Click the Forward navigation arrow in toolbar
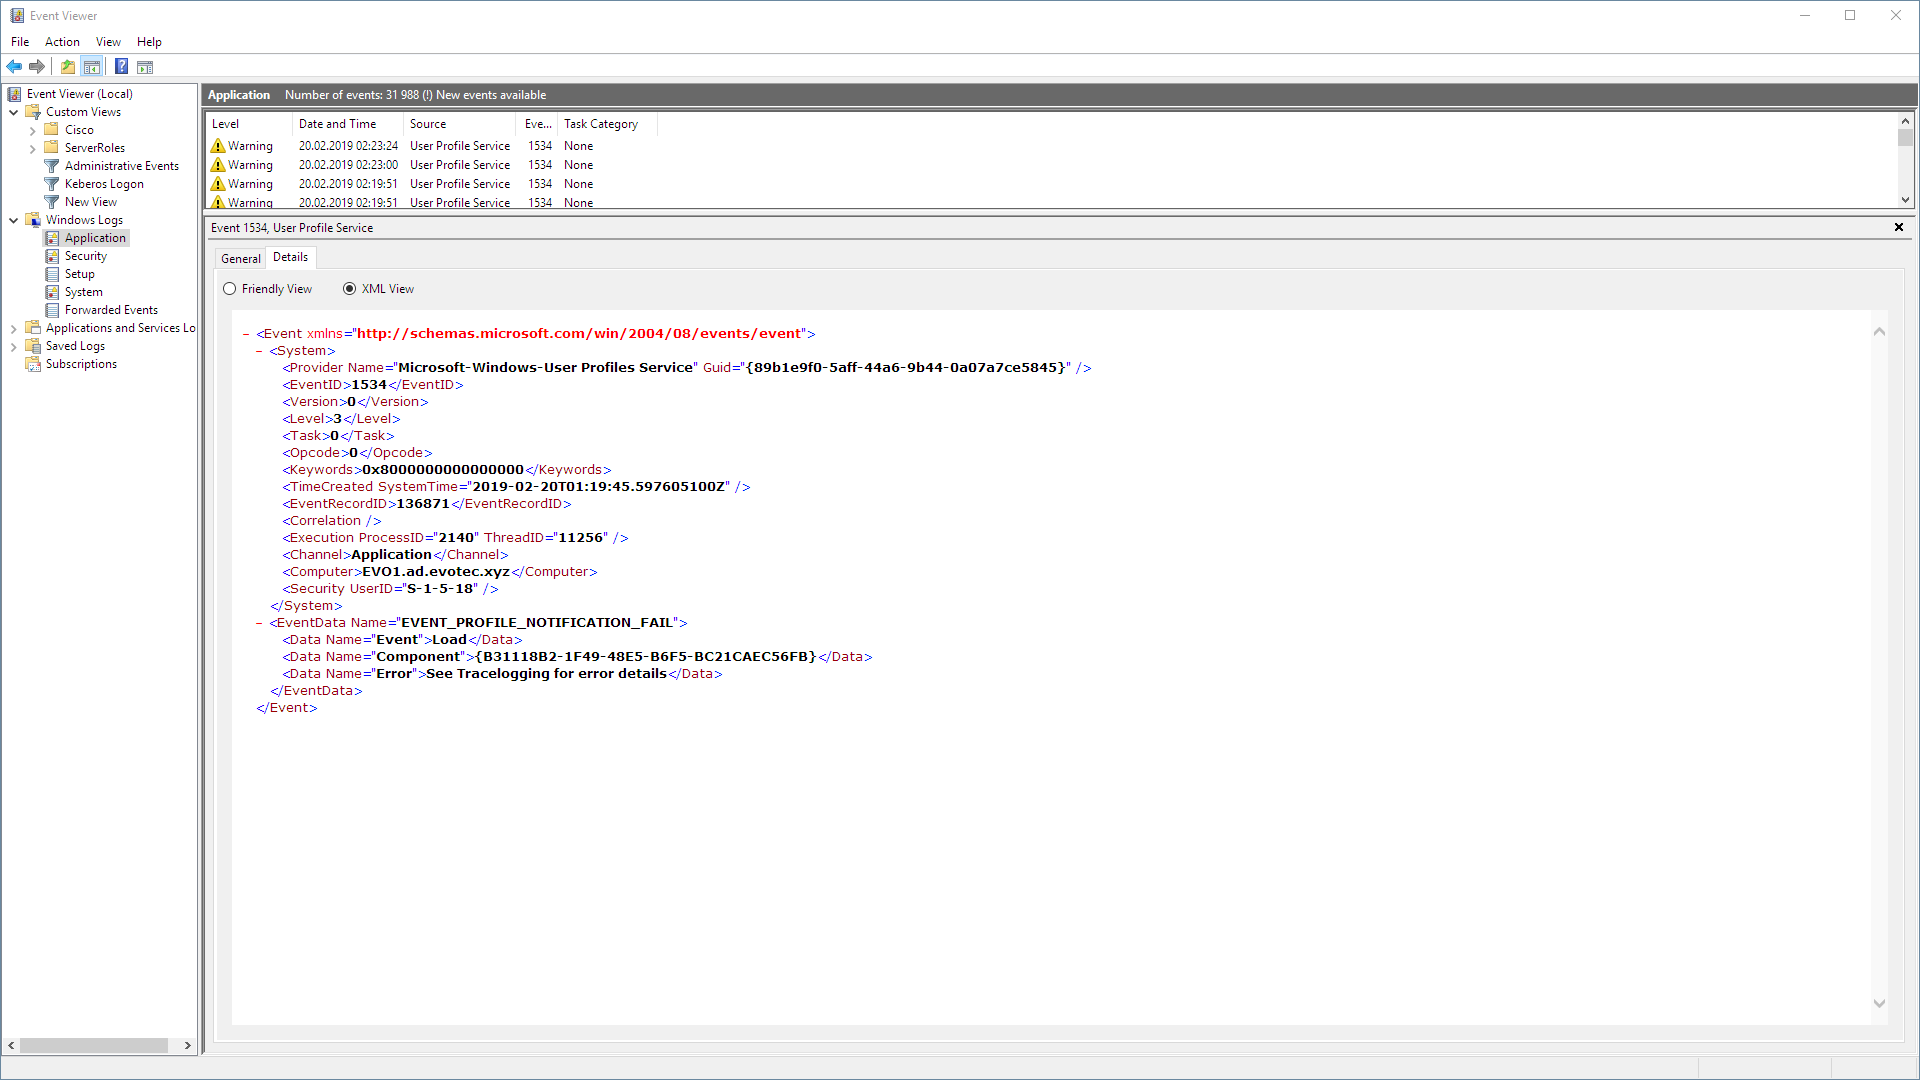The width and height of the screenshot is (1920, 1080). [x=37, y=66]
